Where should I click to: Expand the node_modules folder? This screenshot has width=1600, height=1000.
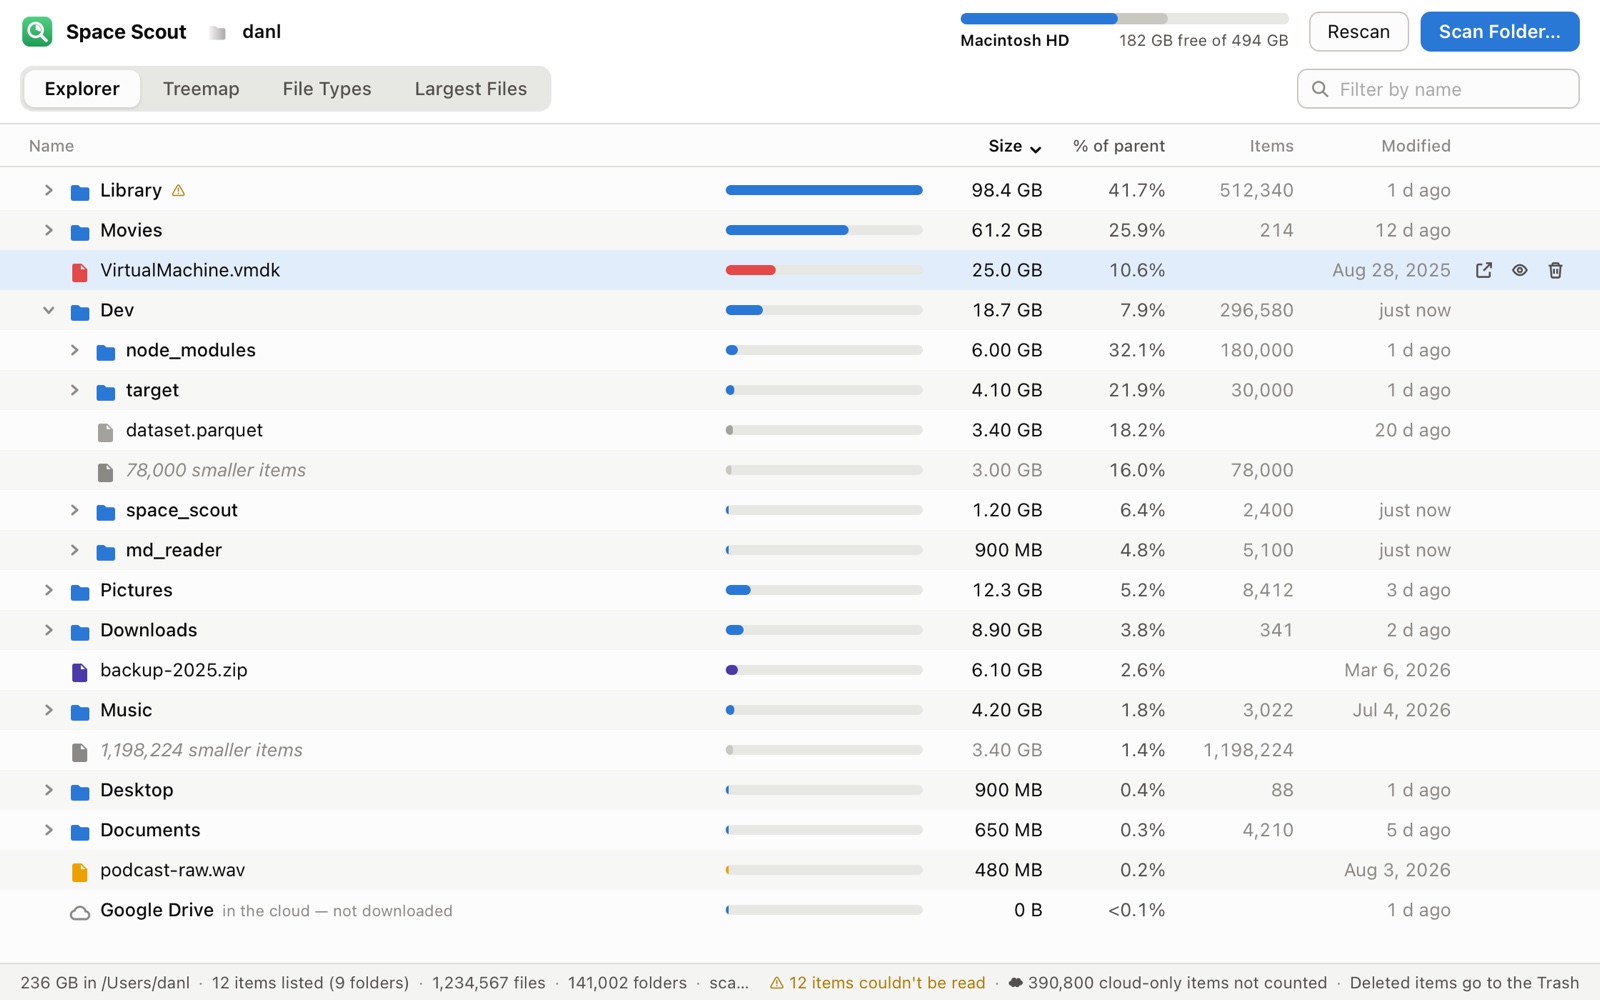coord(74,350)
